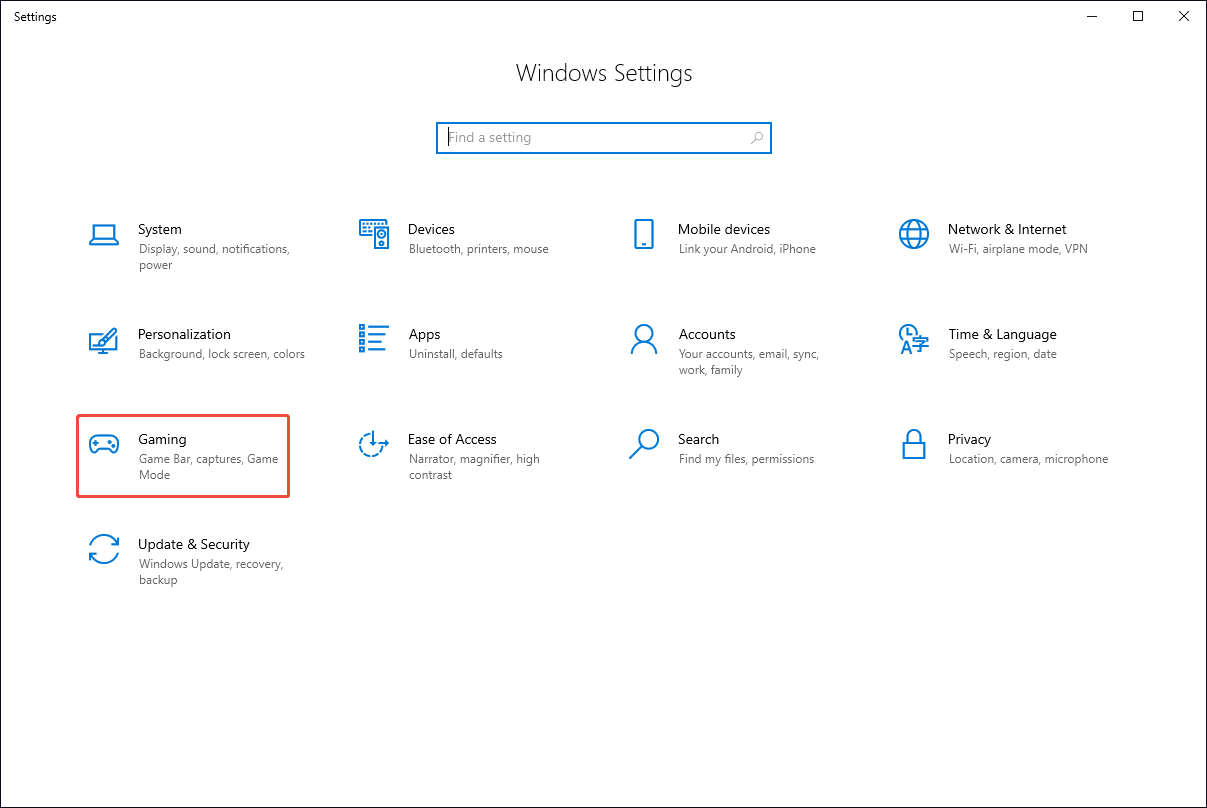Open the Accounts person icon
The height and width of the screenshot is (808, 1207).
(x=644, y=340)
